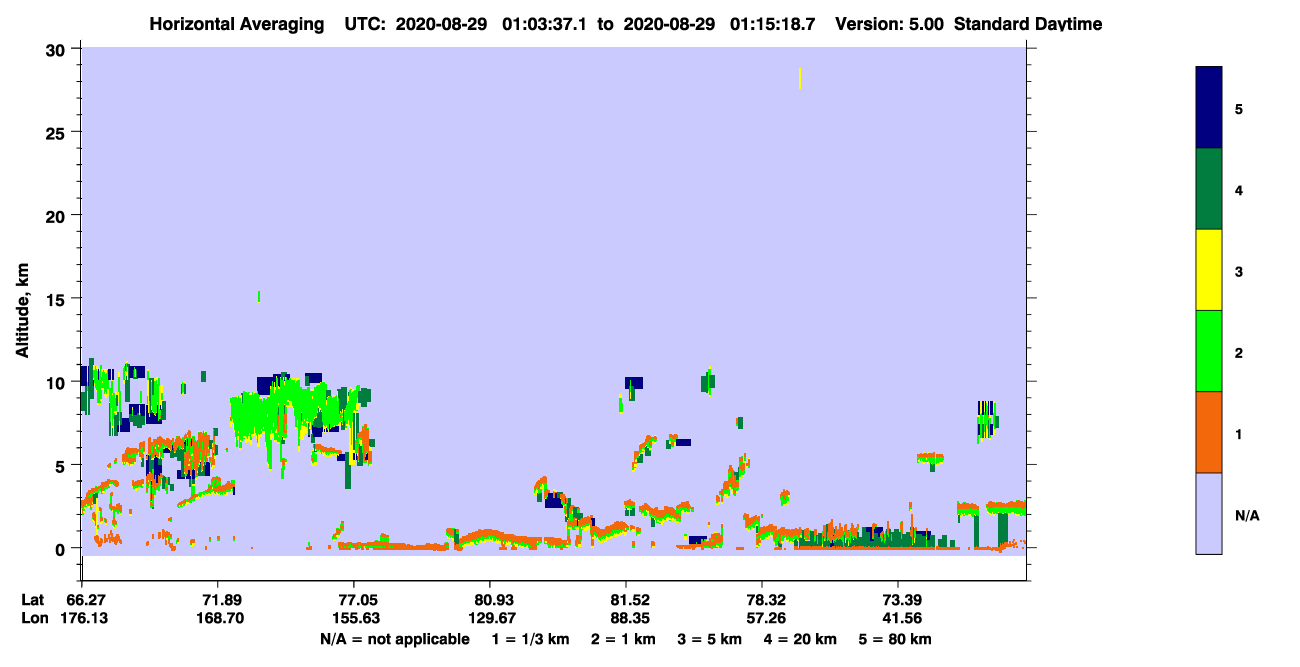This screenshot has width=1300, height=667.
Task: Click the y-axis tick label 5
Action: click(62, 465)
